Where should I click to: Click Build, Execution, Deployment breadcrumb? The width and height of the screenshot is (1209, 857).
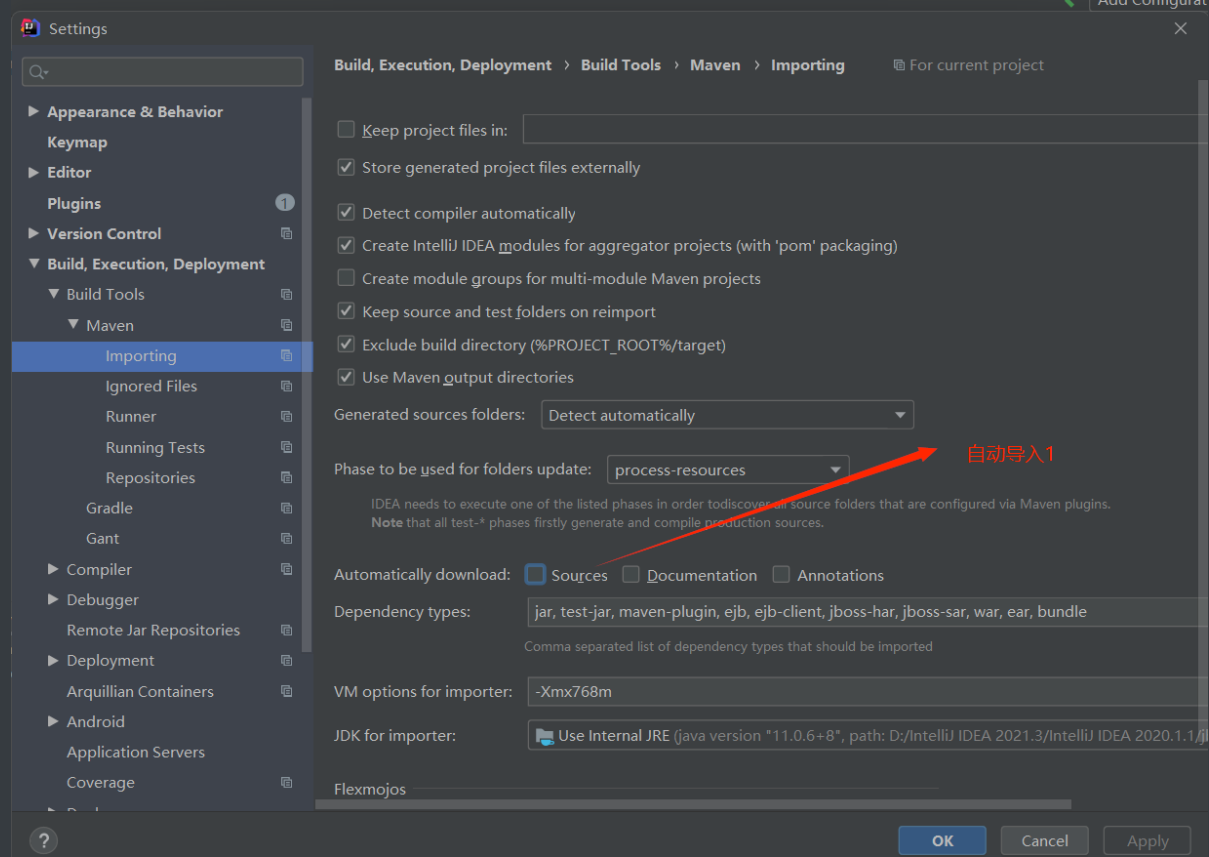click(x=443, y=65)
